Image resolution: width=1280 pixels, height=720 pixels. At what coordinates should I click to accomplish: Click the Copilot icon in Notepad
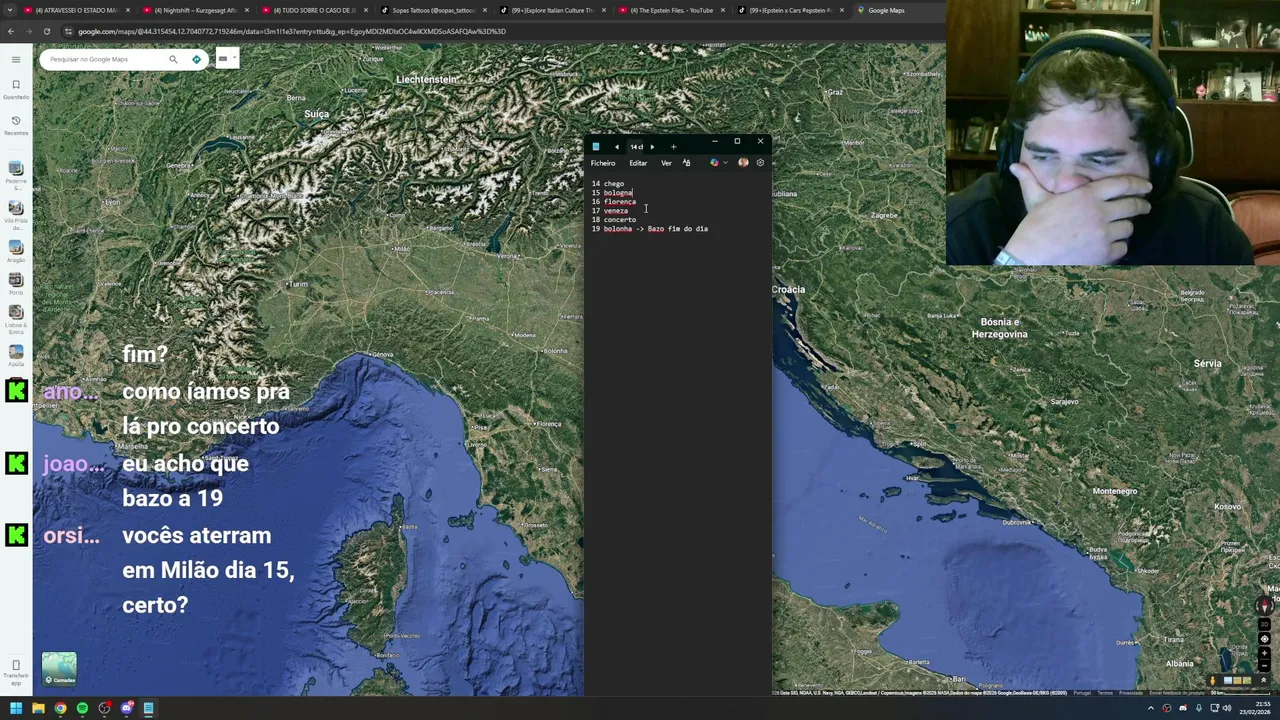point(714,163)
